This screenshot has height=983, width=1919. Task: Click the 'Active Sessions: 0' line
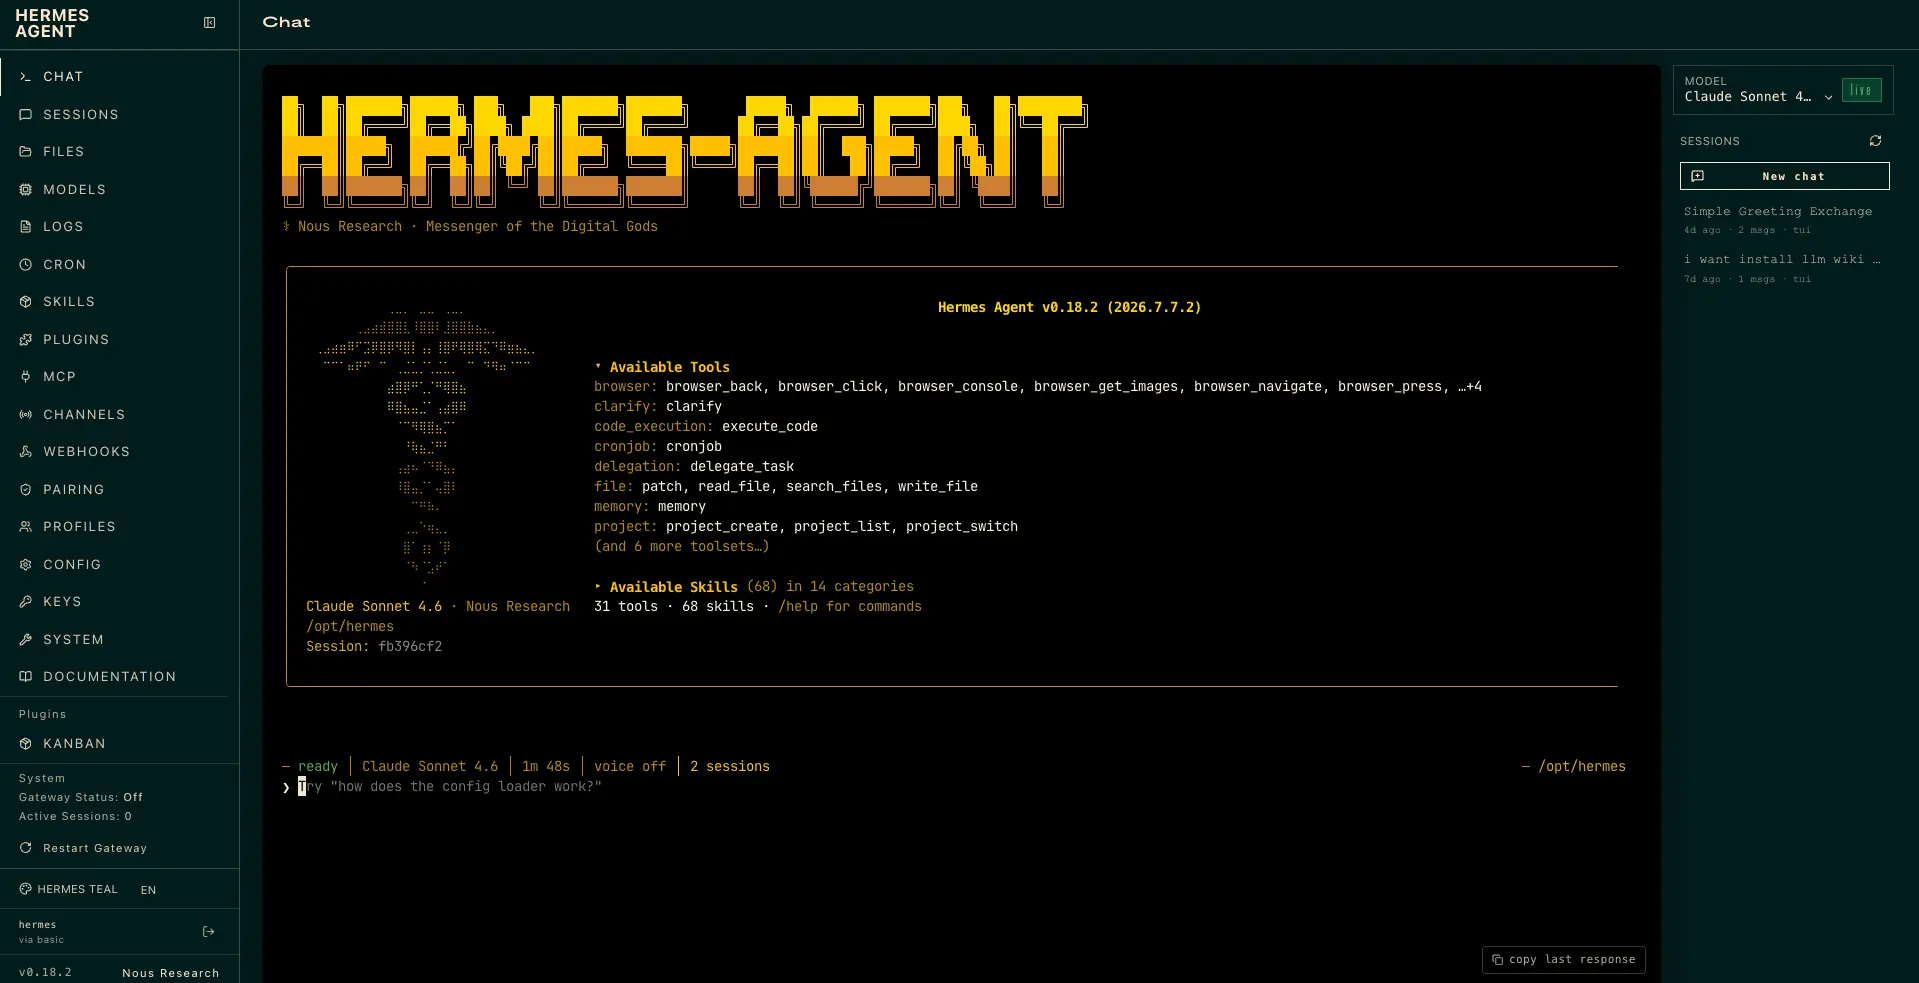click(x=75, y=816)
